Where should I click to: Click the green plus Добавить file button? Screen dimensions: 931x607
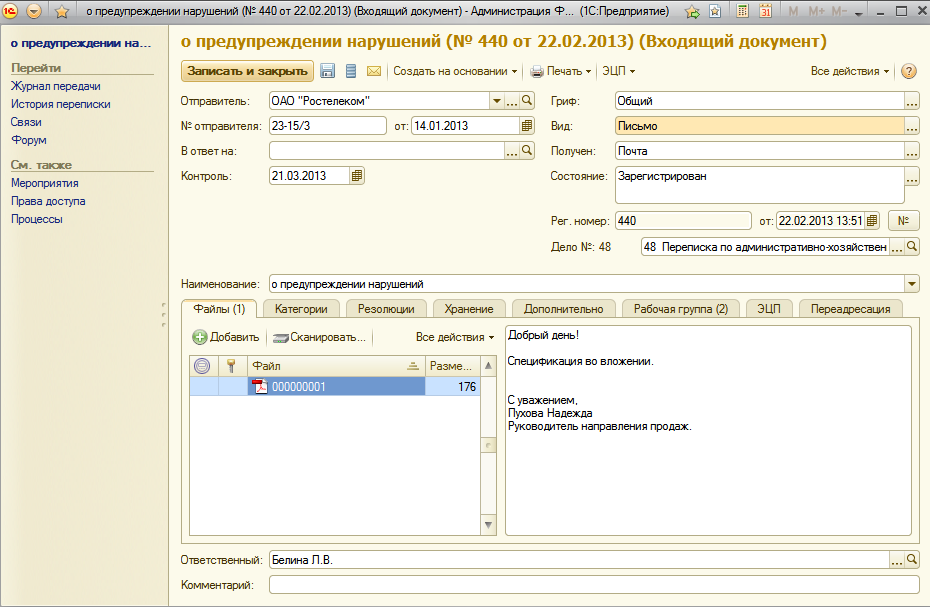(x=226, y=337)
